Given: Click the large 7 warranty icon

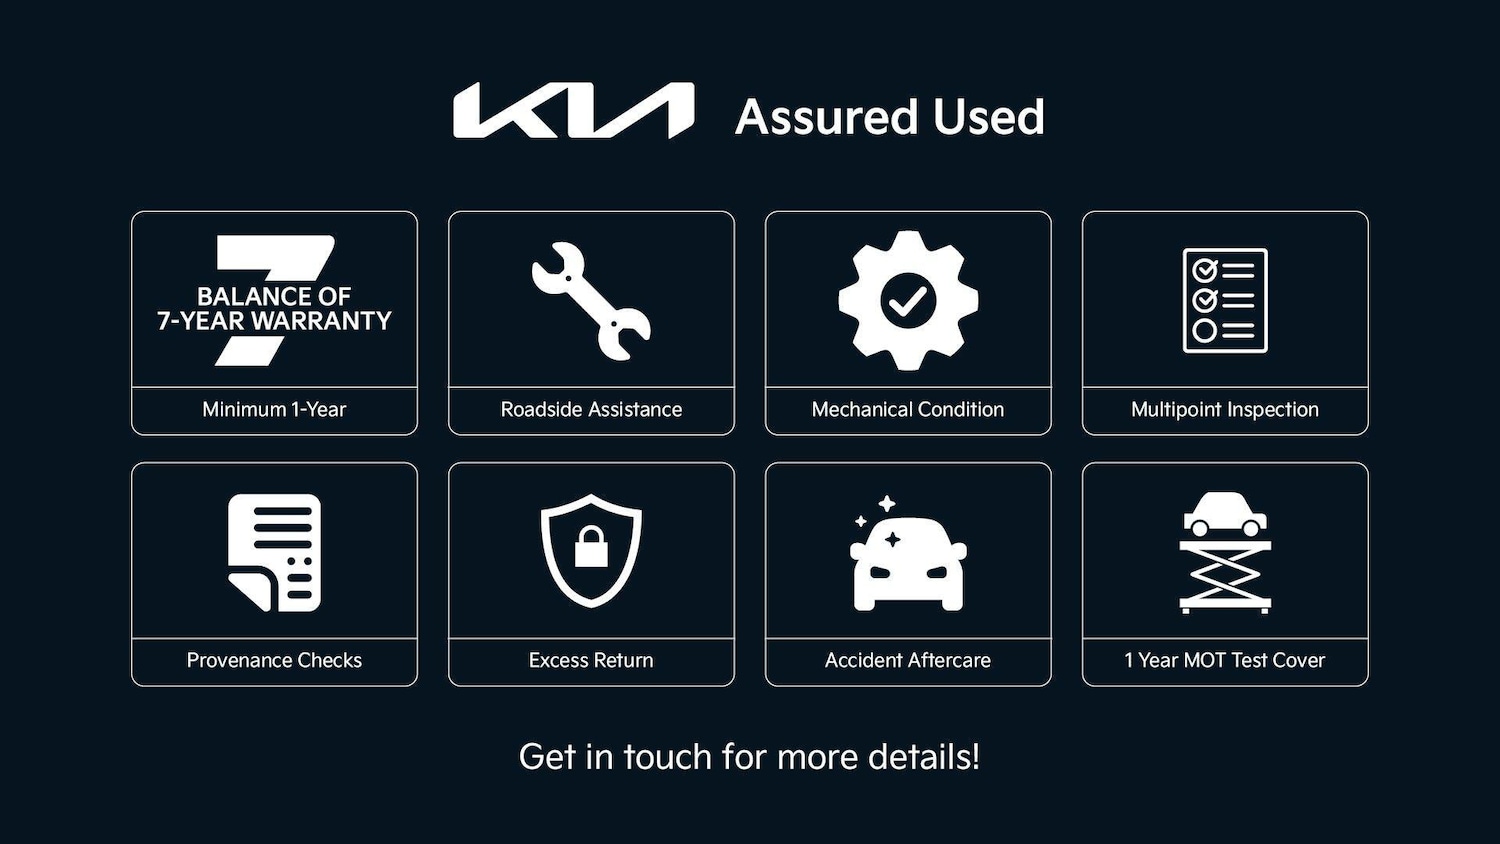Looking at the screenshot, I should 274,300.
